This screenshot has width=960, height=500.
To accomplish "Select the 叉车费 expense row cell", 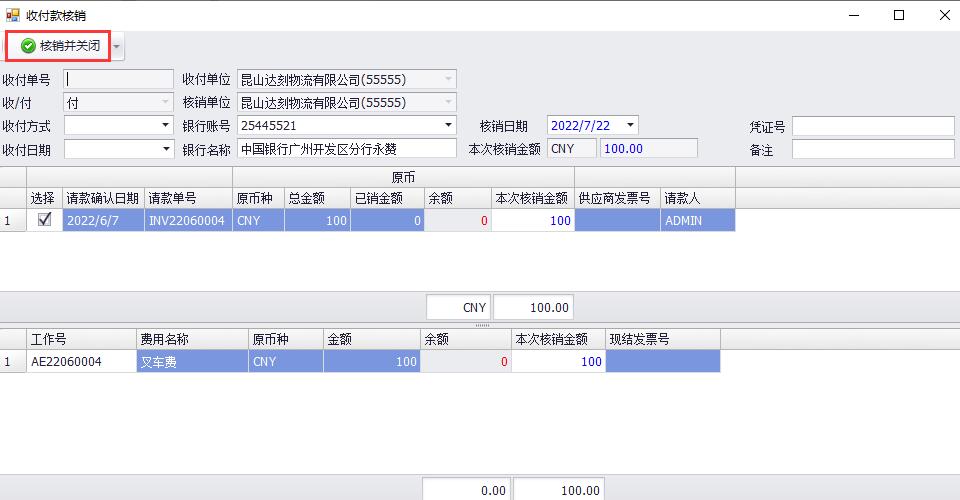I will (x=192, y=362).
